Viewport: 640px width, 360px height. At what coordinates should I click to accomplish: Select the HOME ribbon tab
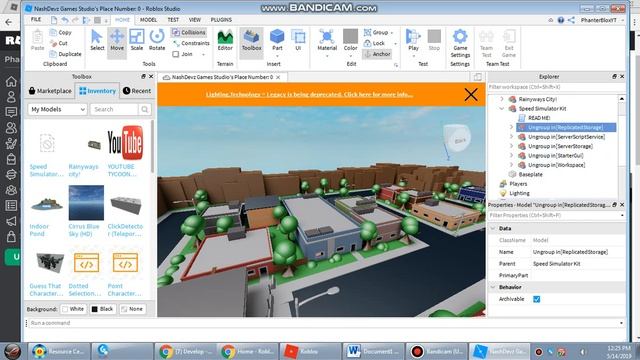coord(122,20)
